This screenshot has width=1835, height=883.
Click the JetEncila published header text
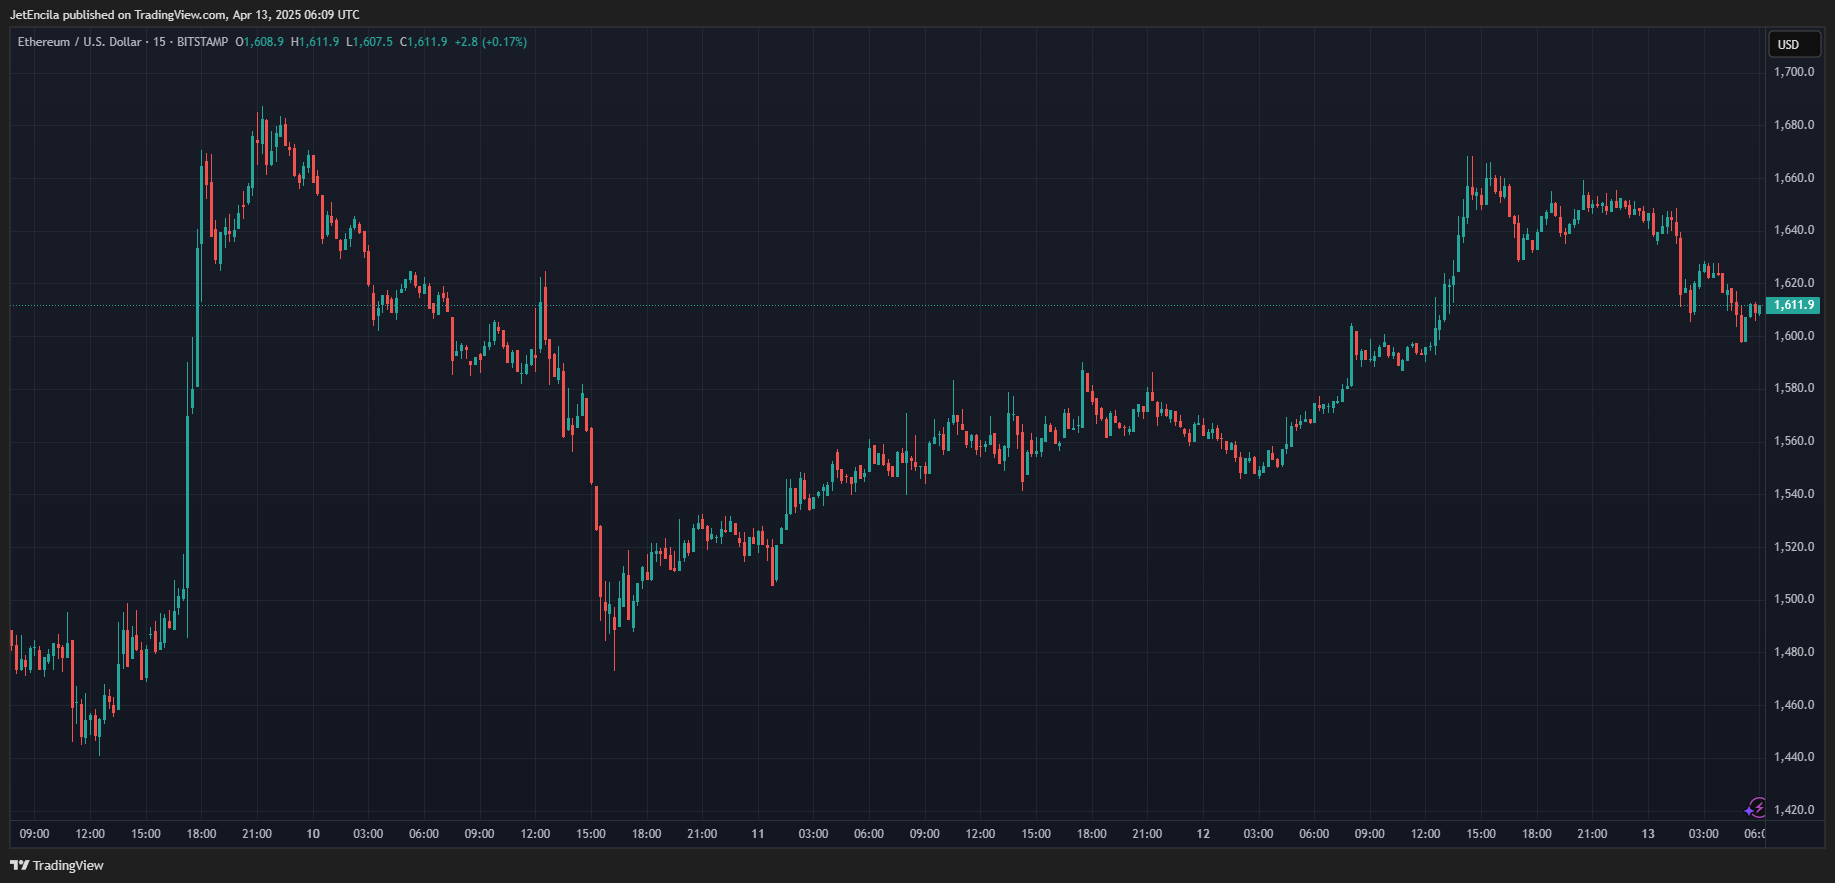click(x=185, y=15)
